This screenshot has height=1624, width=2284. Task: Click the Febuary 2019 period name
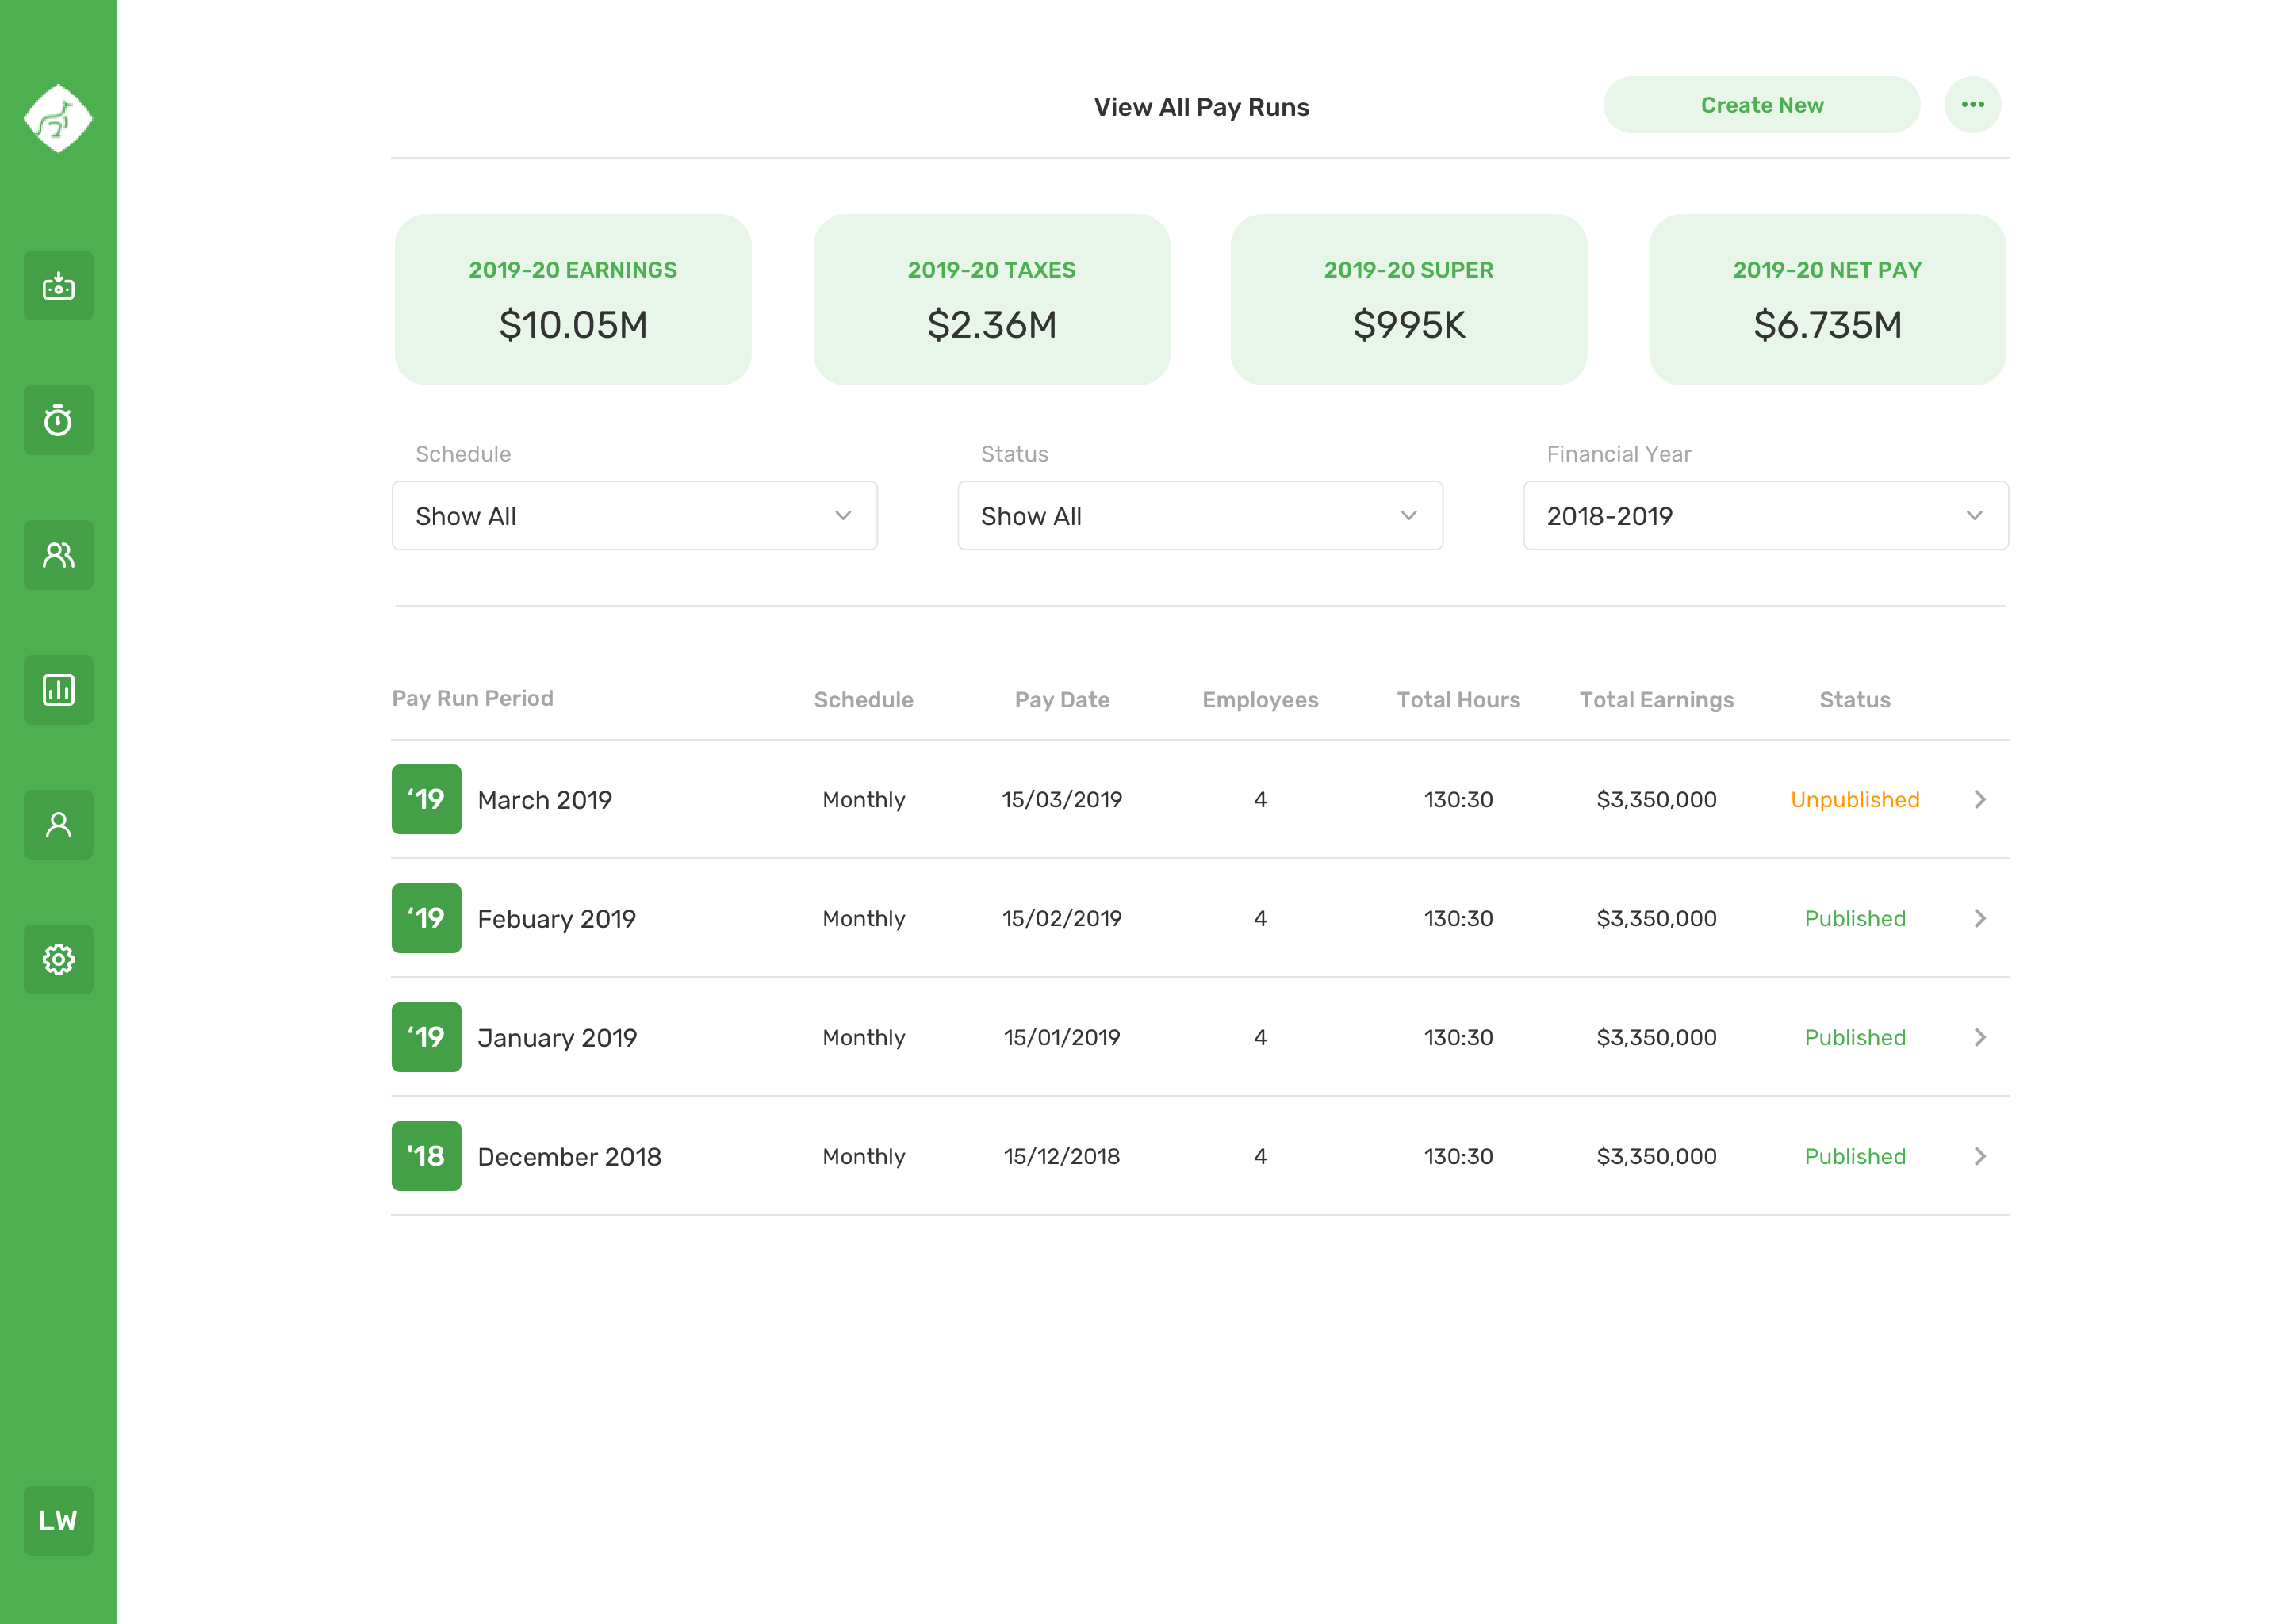tap(557, 919)
